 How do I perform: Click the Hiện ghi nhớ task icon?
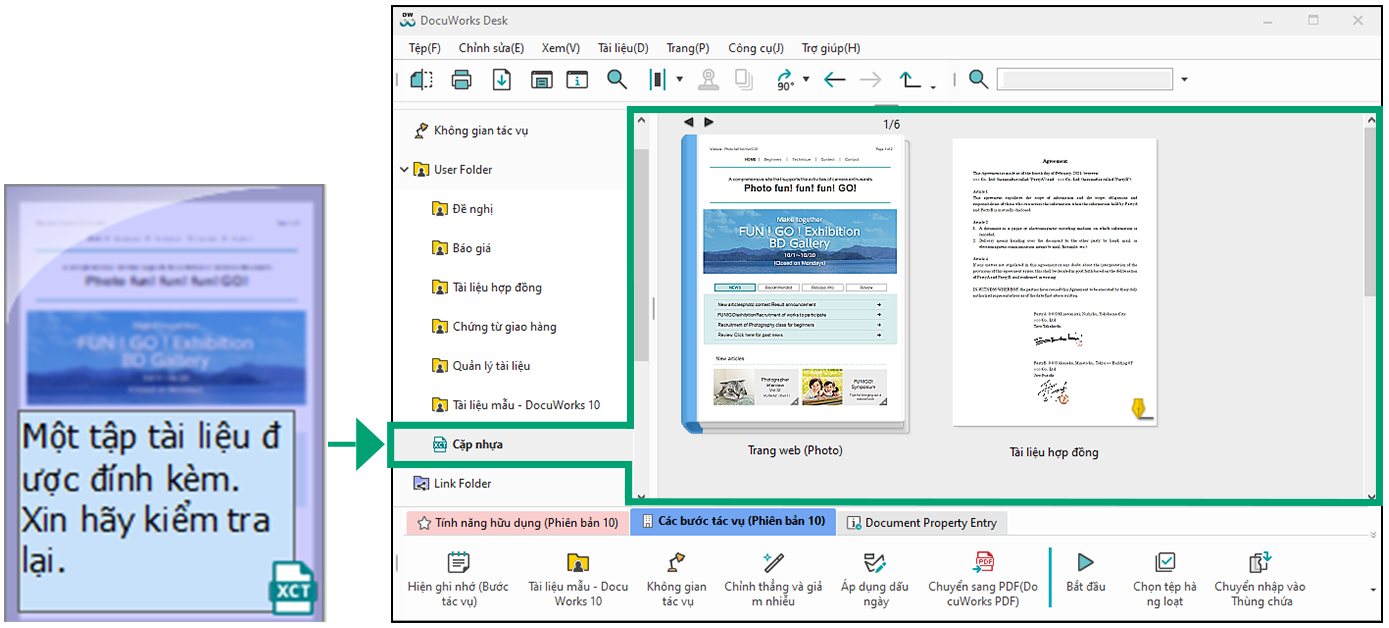pos(458,562)
